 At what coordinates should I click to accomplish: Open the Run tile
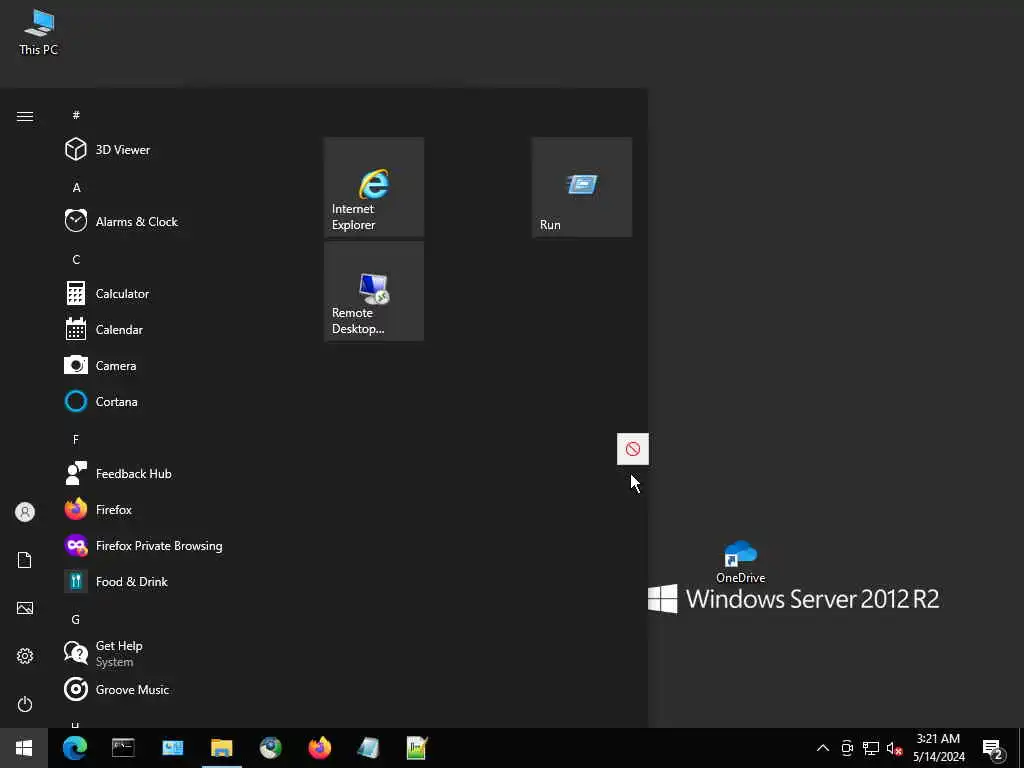[x=582, y=187]
